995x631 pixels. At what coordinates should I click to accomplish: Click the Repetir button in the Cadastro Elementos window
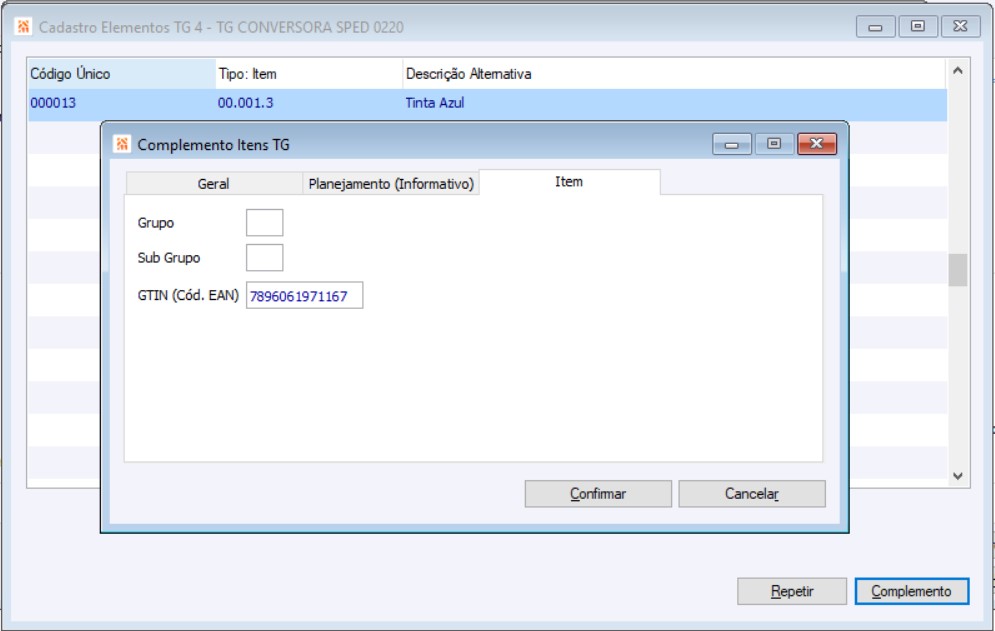[792, 591]
